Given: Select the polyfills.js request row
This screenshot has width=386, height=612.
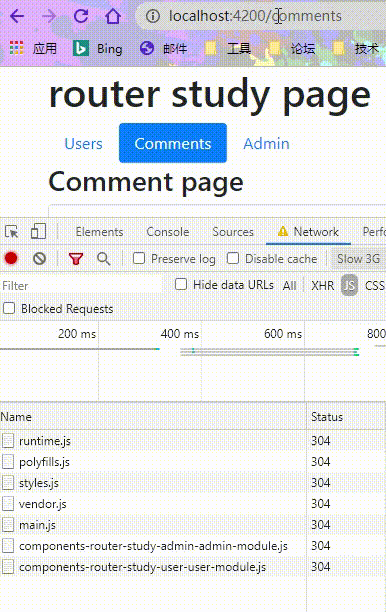Looking at the screenshot, I should pyautogui.click(x=193, y=462).
